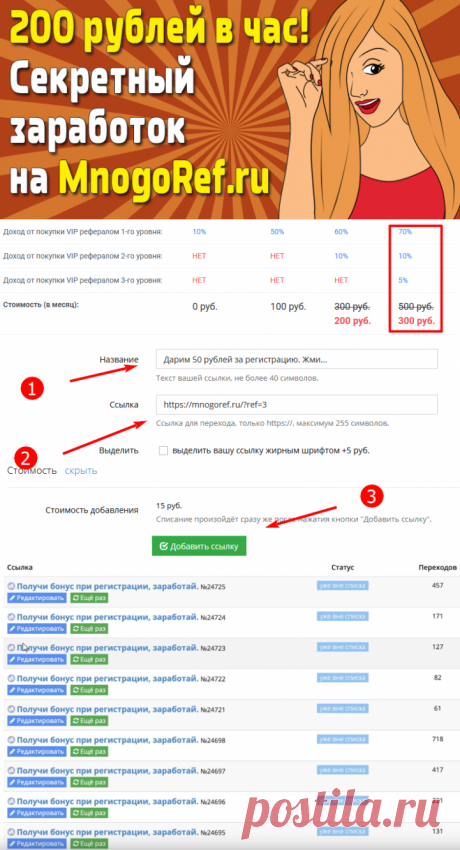
Task: Click the Название text field
Action: [x=296, y=359]
